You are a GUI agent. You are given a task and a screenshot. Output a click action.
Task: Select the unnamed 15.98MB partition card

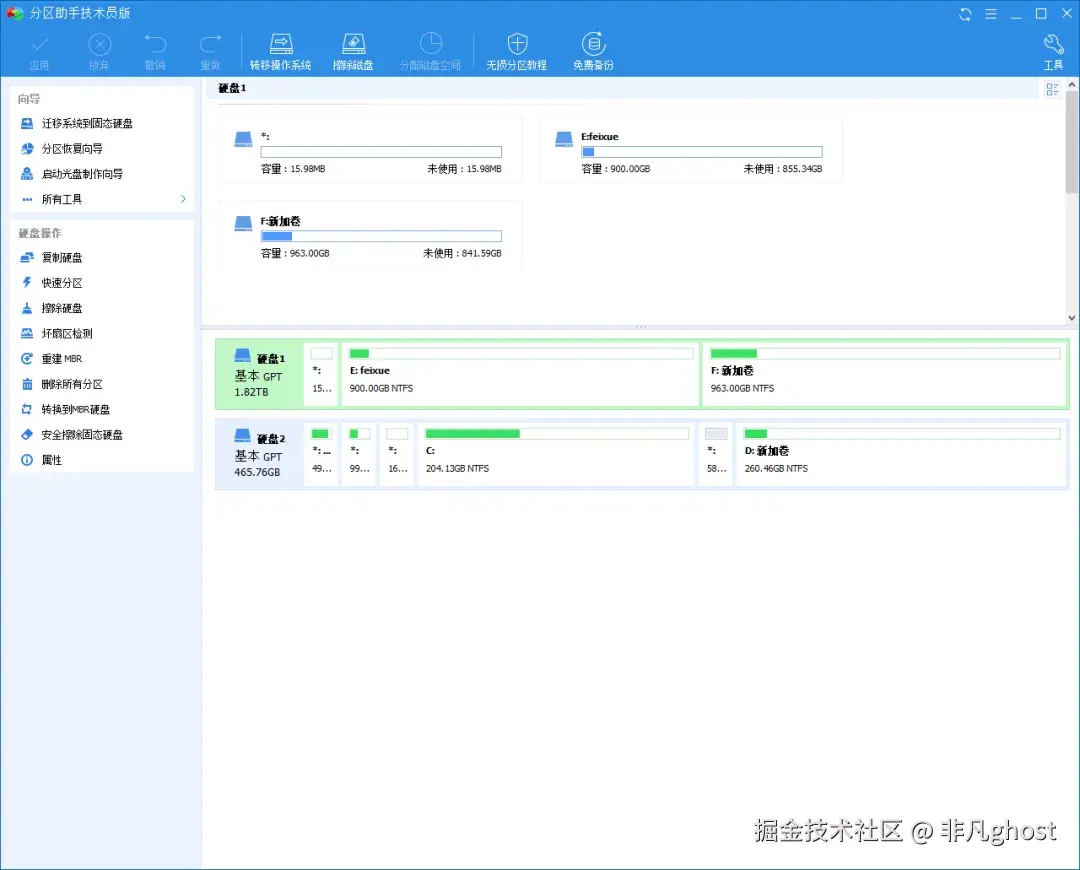pos(370,149)
